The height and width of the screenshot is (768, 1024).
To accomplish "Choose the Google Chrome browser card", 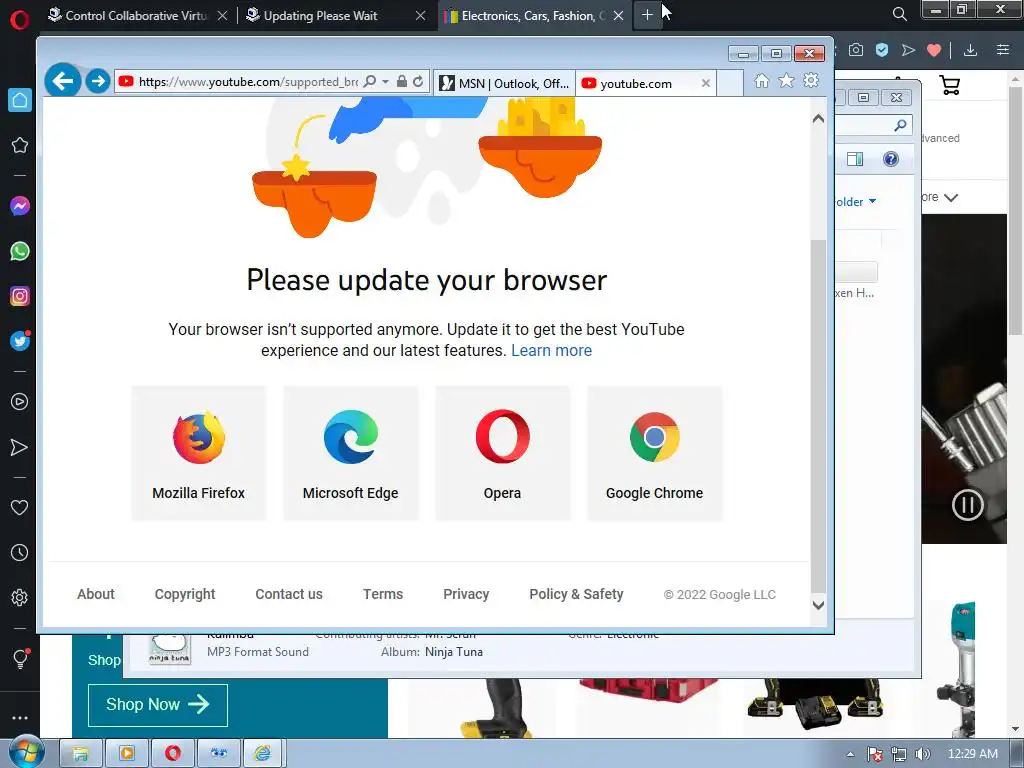I will (654, 453).
